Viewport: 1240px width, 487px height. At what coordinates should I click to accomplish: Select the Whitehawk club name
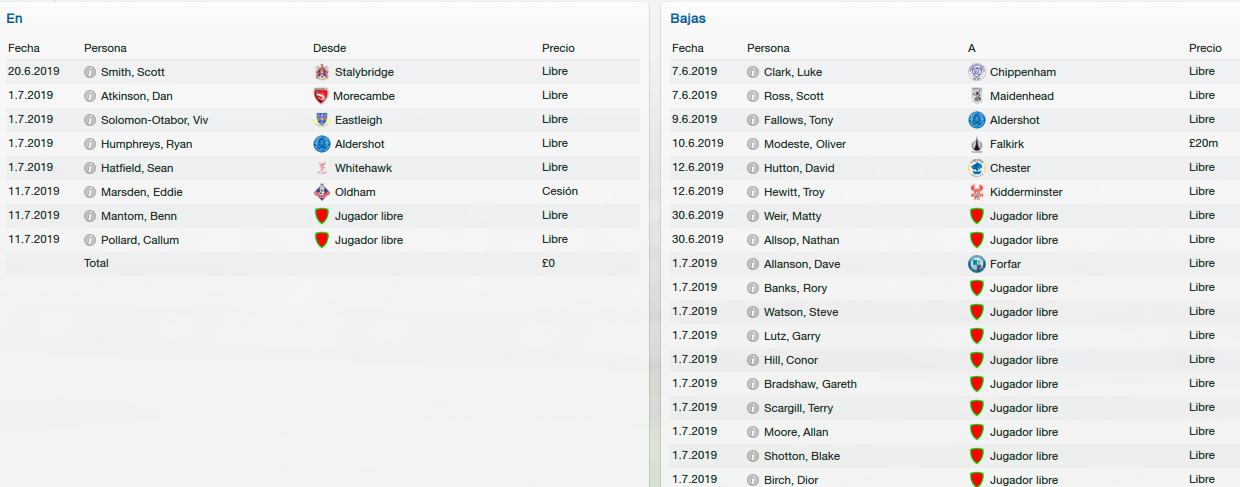point(362,168)
